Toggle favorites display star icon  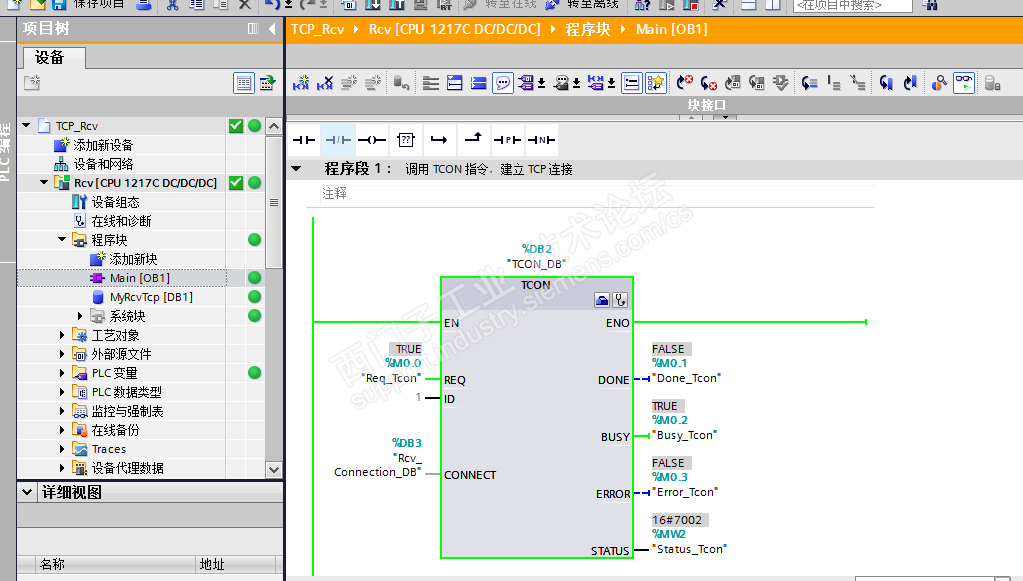pos(656,83)
